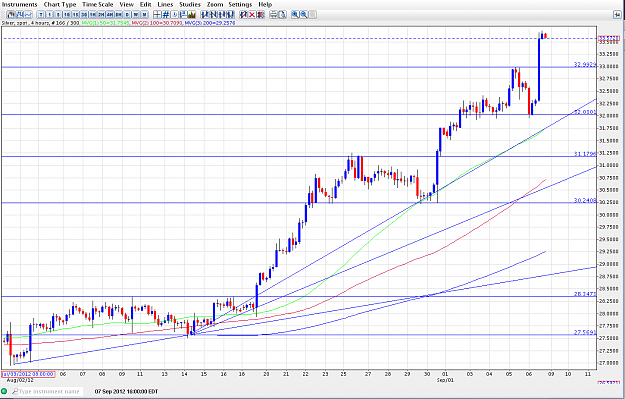Click the blue MVG(3) 200 study label
The width and height of the screenshot is (625, 399).
[210, 23]
